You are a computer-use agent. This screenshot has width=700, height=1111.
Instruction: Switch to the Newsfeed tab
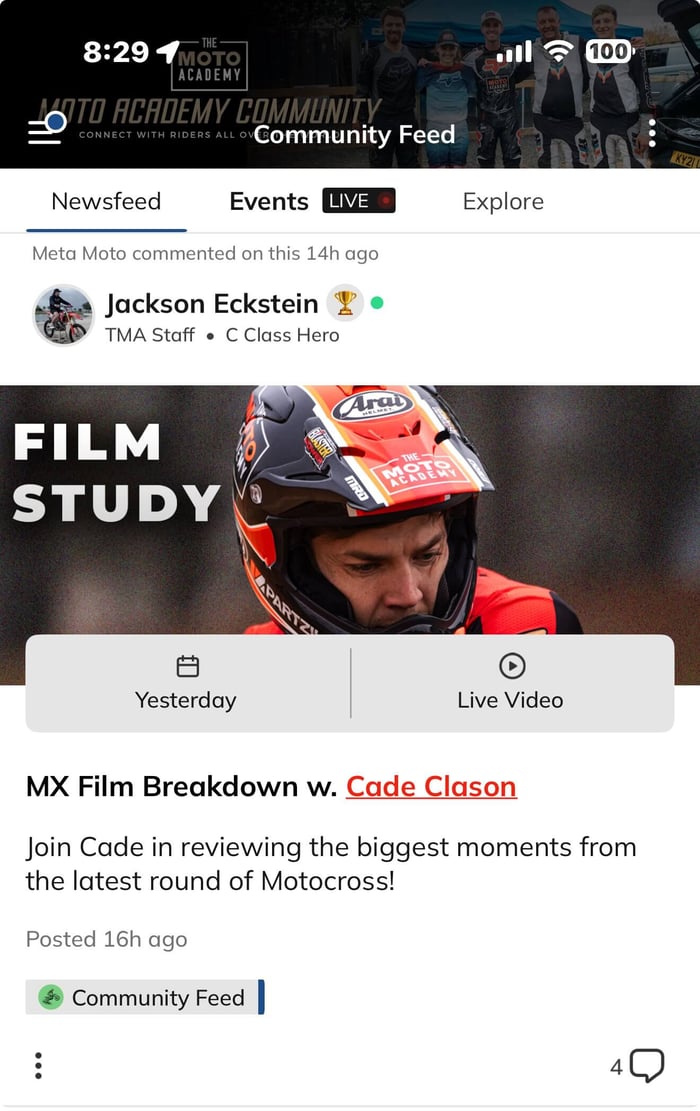(106, 201)
